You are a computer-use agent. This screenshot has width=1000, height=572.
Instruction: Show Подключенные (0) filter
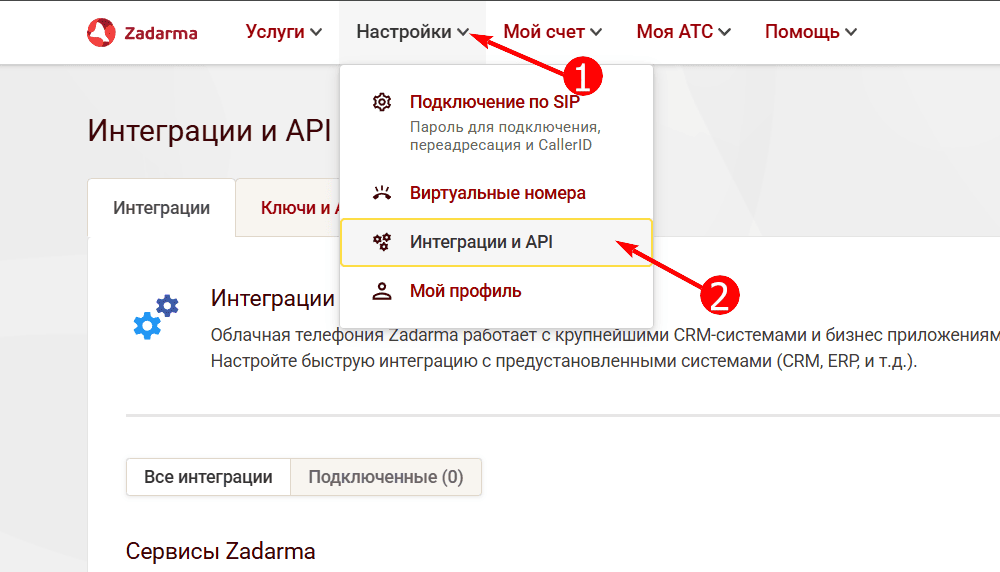pyautogui.click(x=386, y=477)
